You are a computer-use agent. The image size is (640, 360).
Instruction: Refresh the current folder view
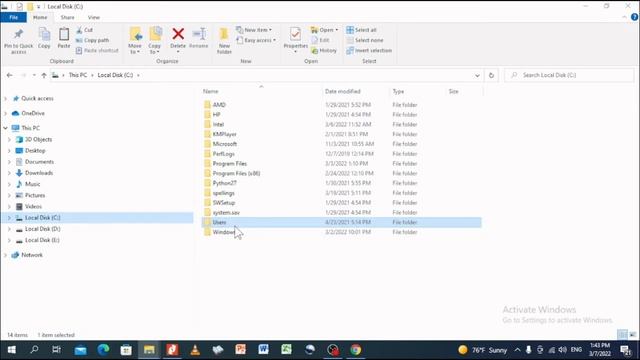click(491, 75)
